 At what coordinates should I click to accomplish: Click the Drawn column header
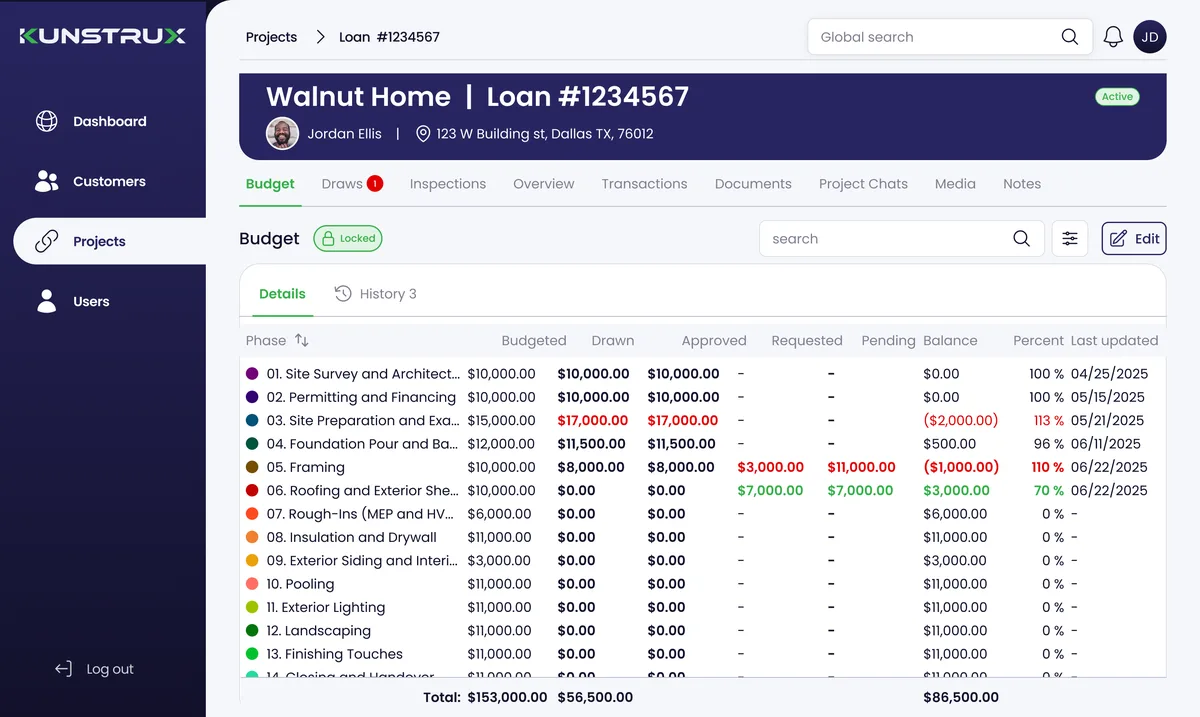[613, 340]
